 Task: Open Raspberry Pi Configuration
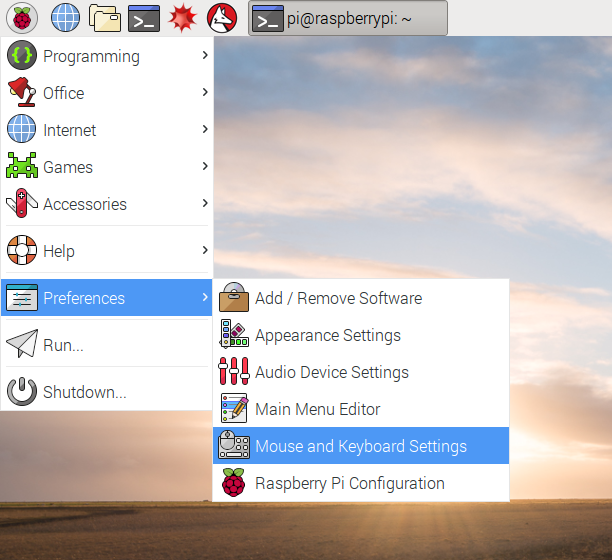(361, 483)
